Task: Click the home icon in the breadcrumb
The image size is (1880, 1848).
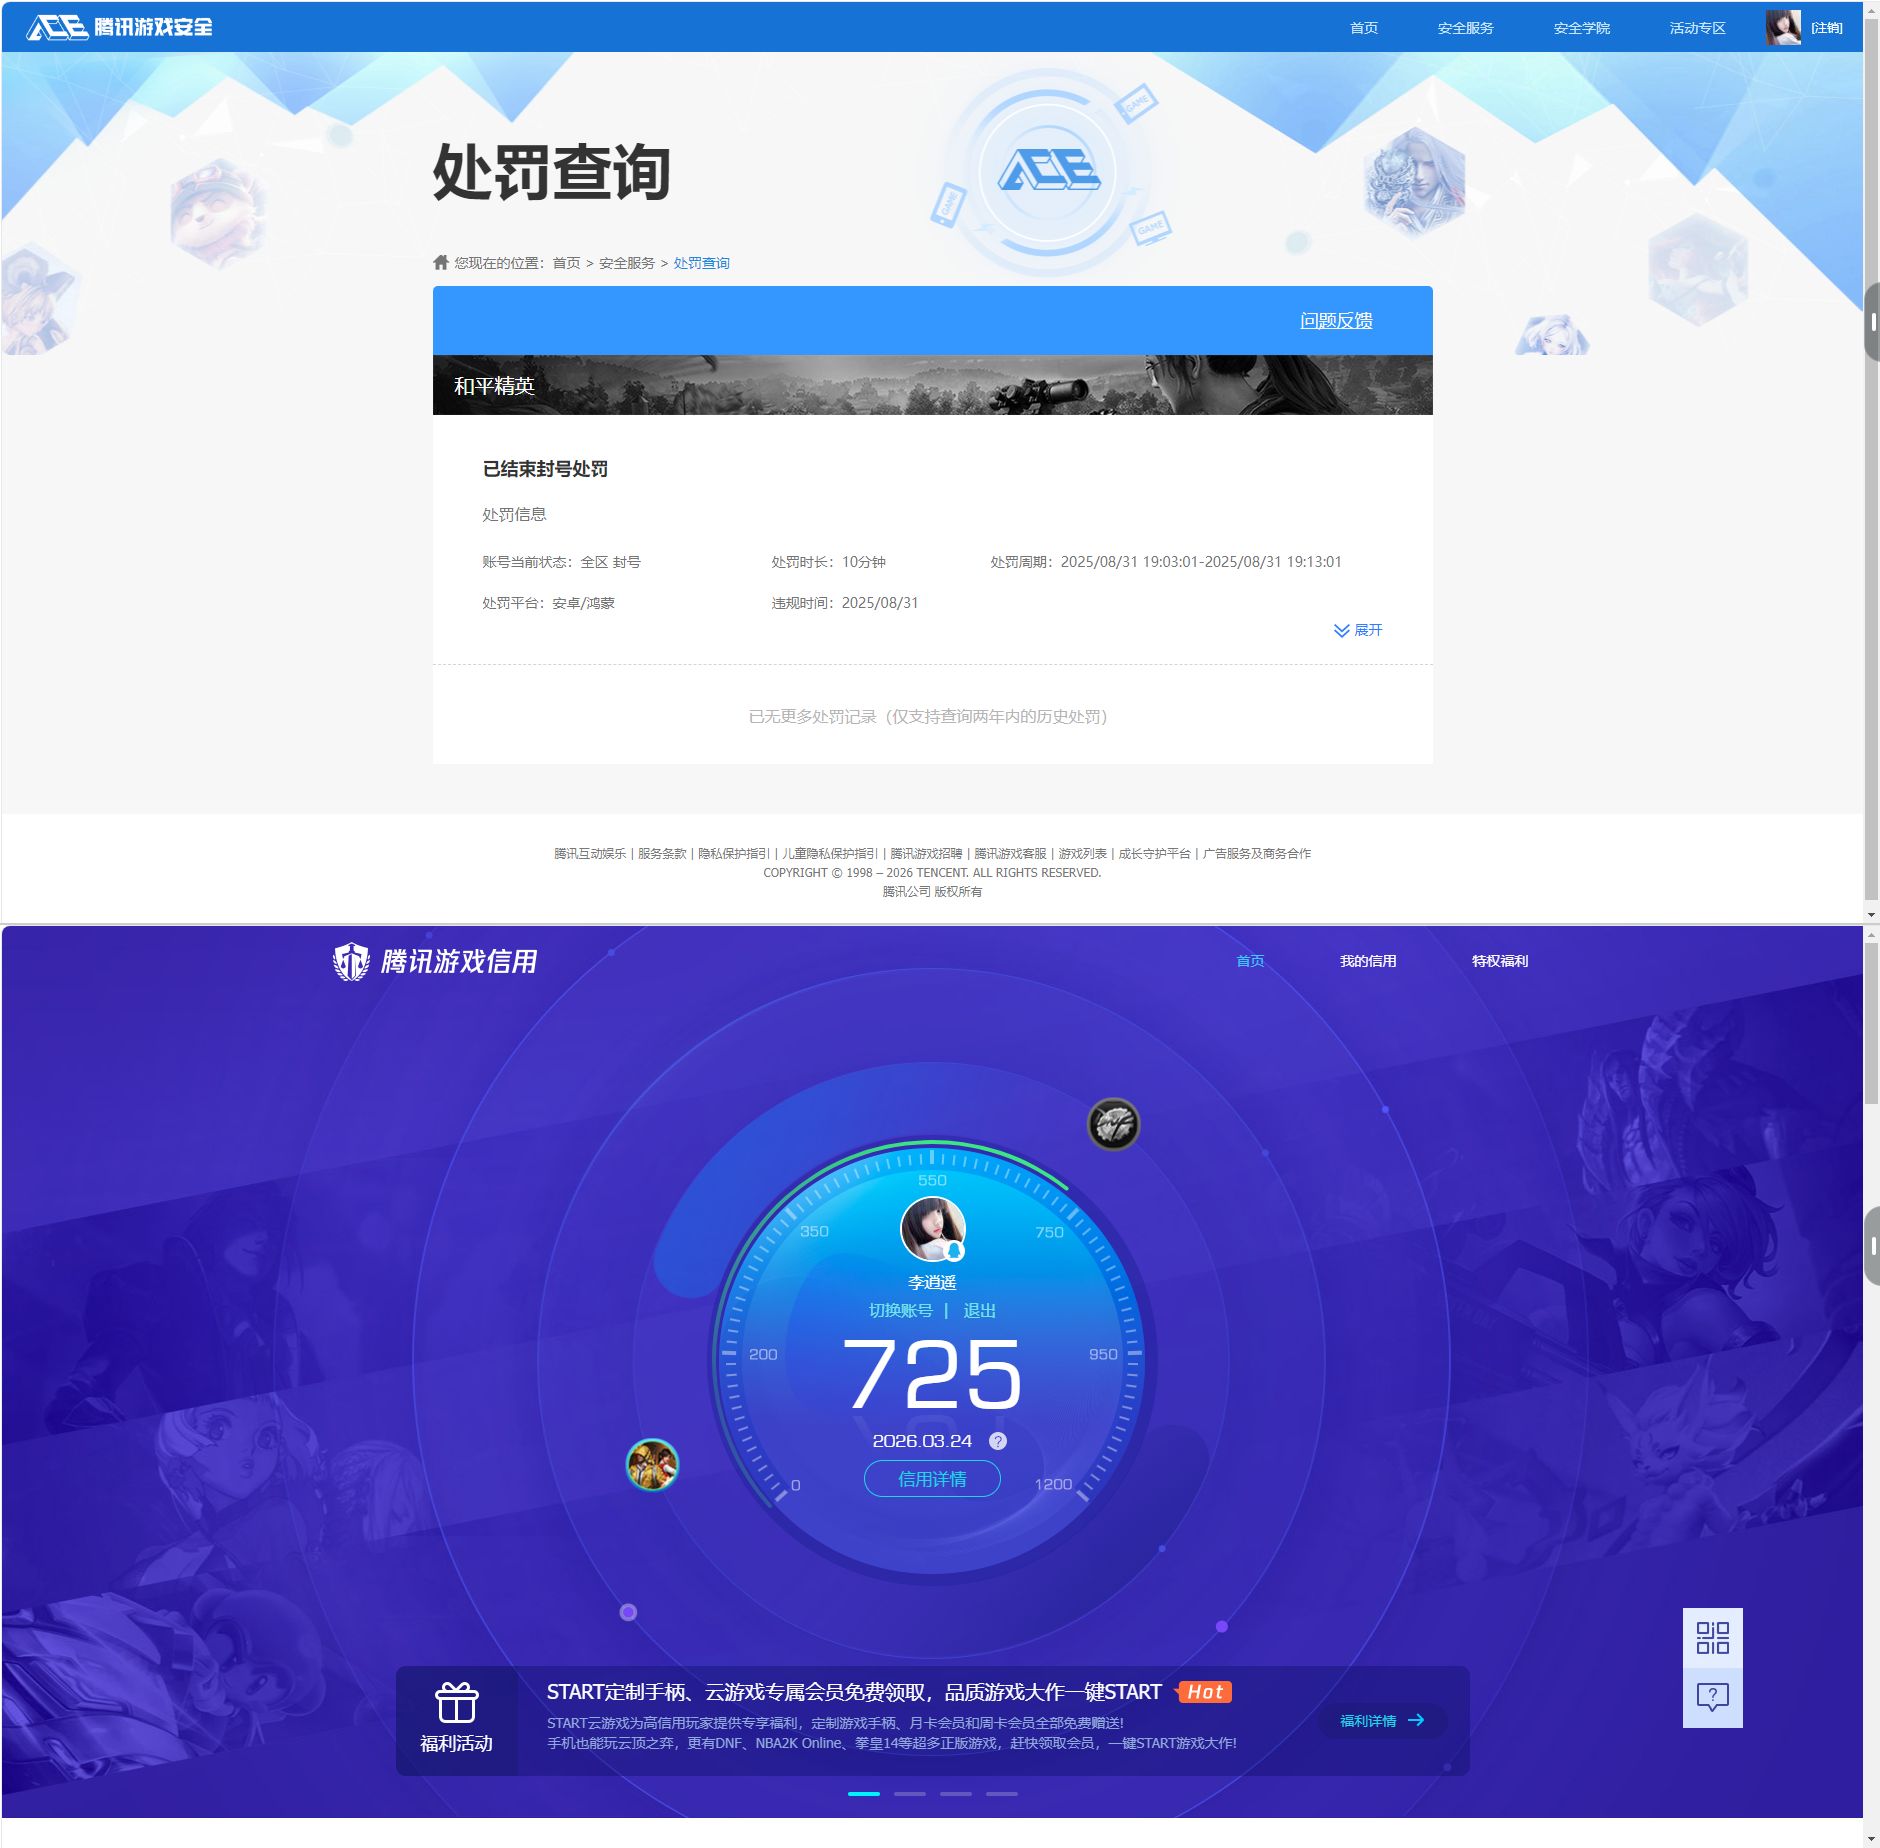Action: point(440,262)
